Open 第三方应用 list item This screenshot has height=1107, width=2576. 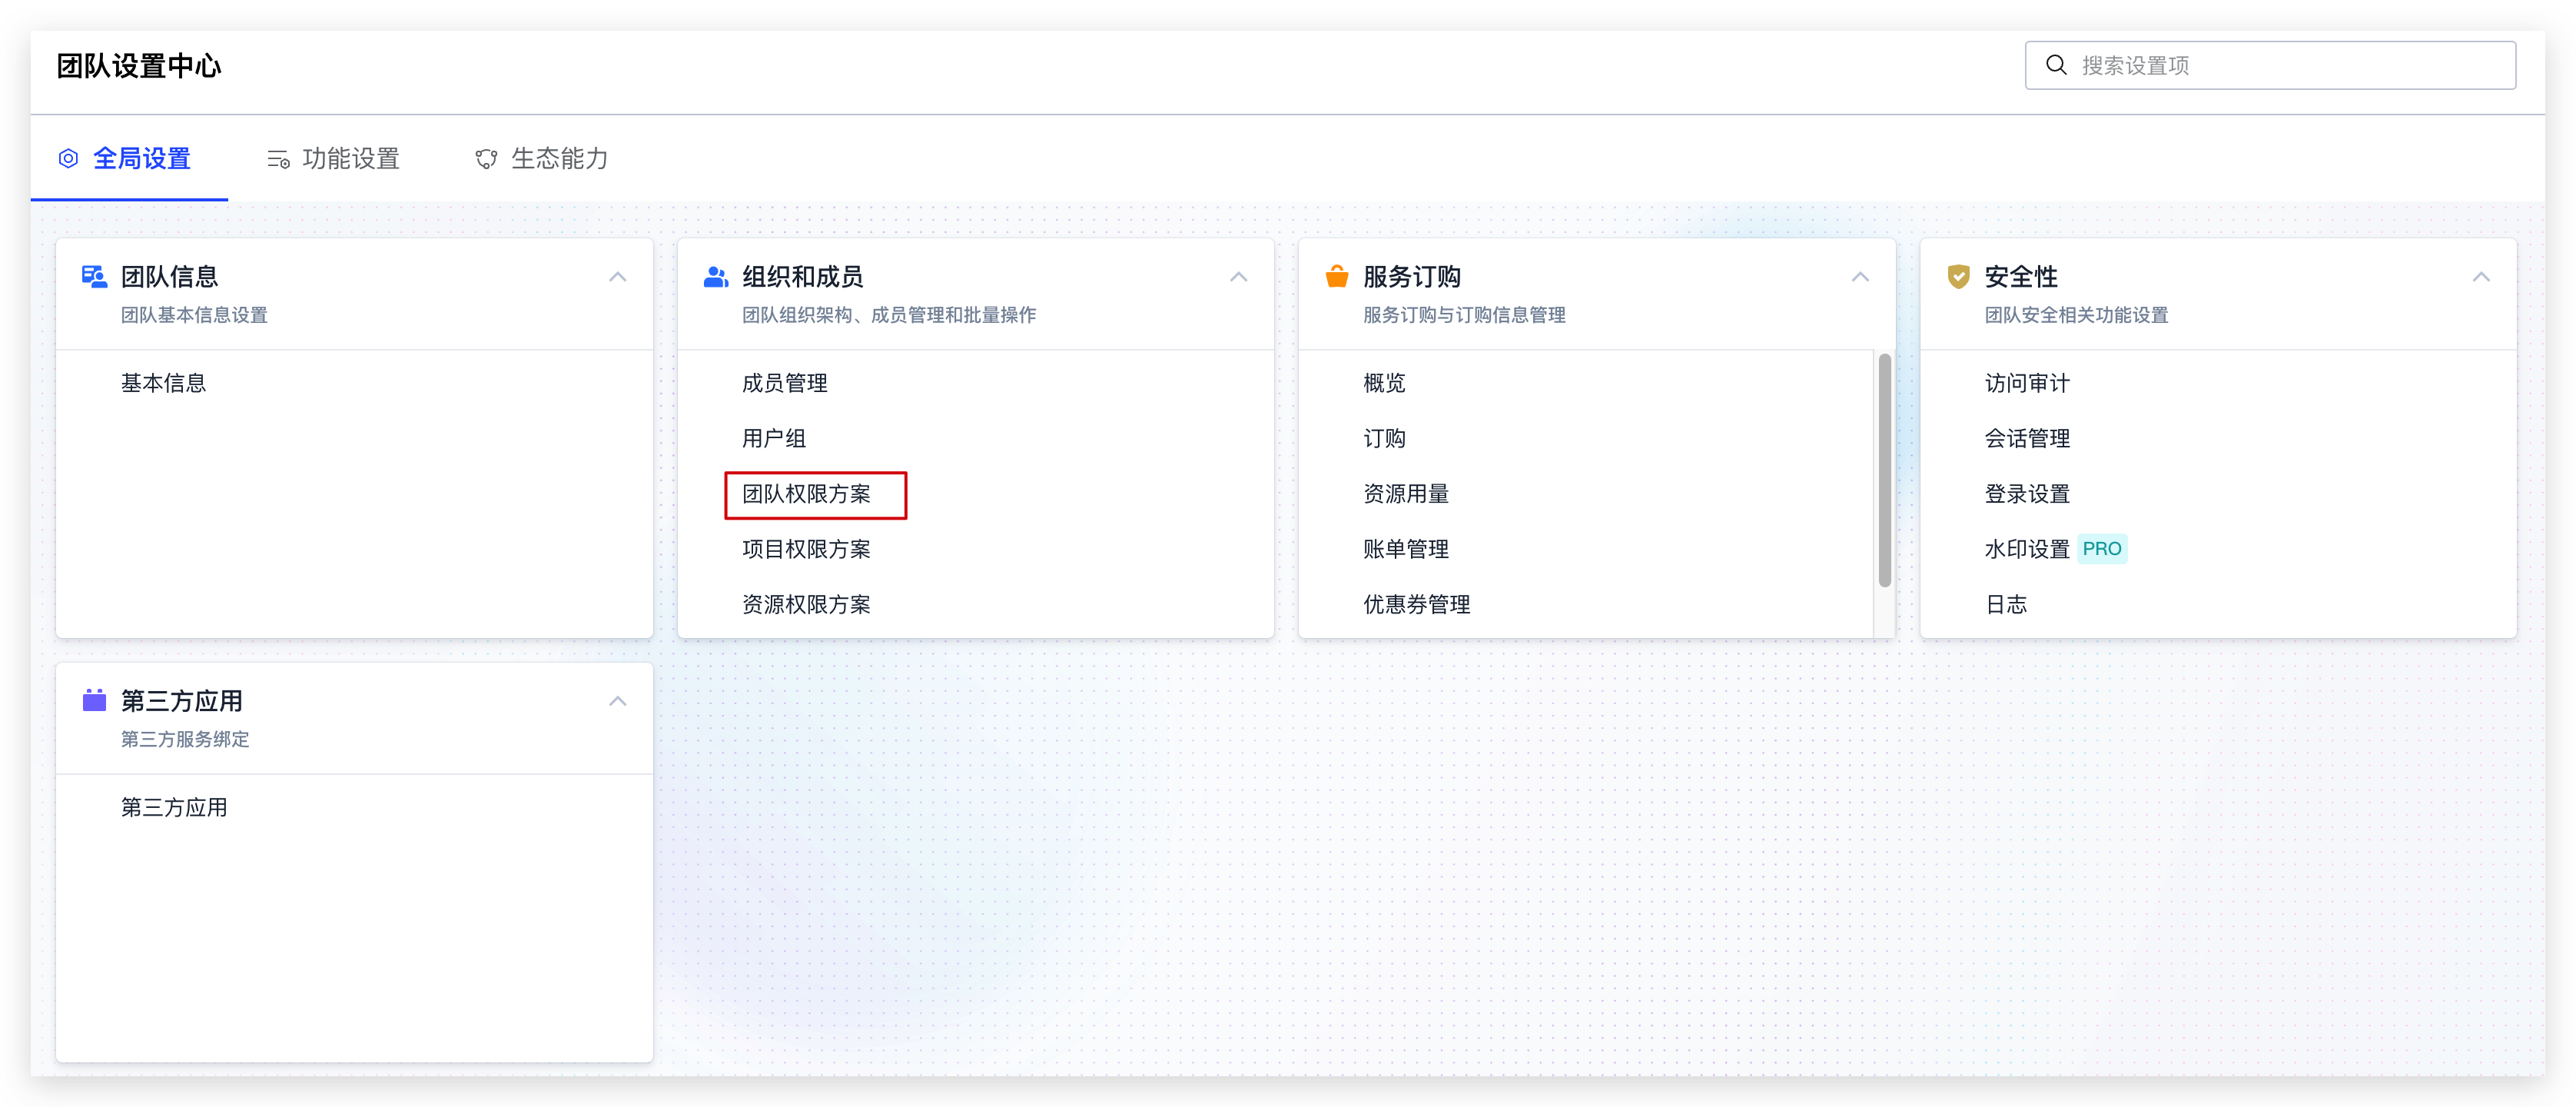174,807
